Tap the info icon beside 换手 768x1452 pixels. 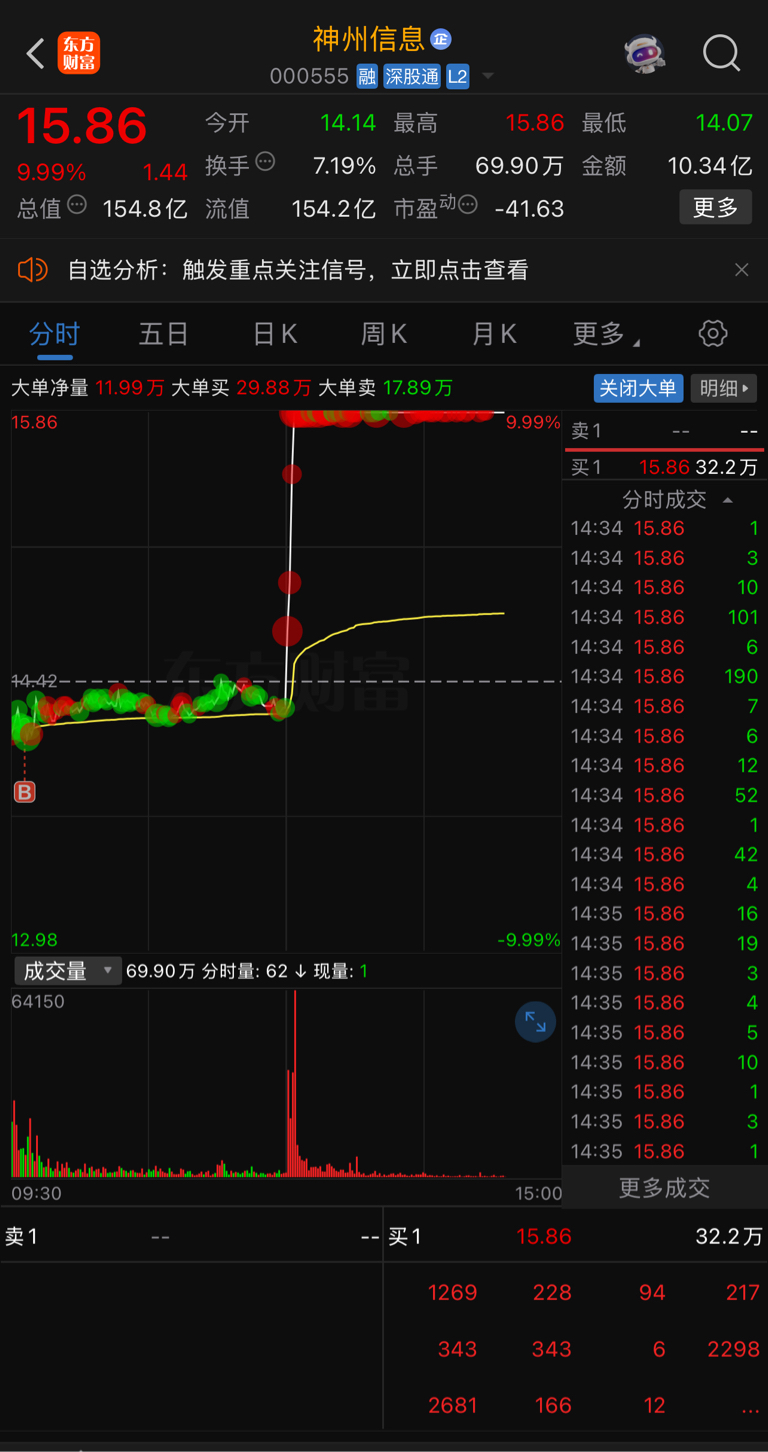(x=266, y=161)
